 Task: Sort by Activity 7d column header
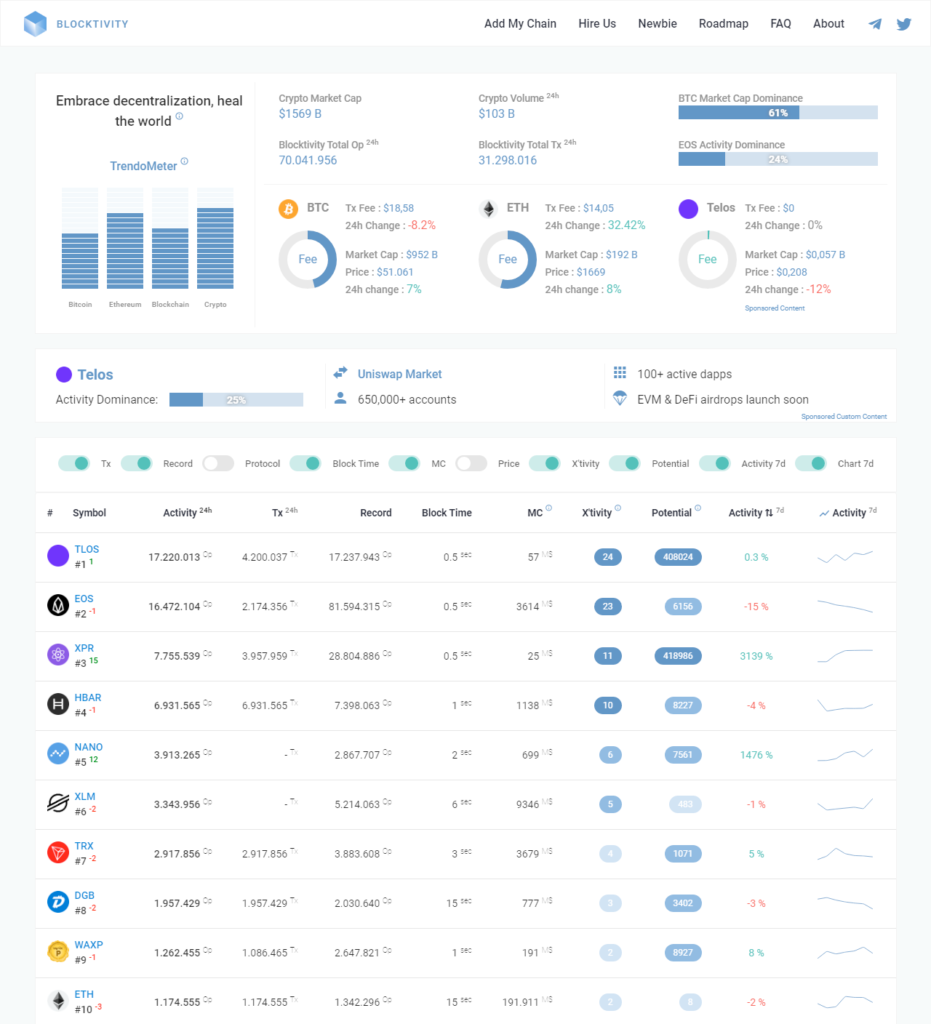pyautogui.click(x=756, y=513)
